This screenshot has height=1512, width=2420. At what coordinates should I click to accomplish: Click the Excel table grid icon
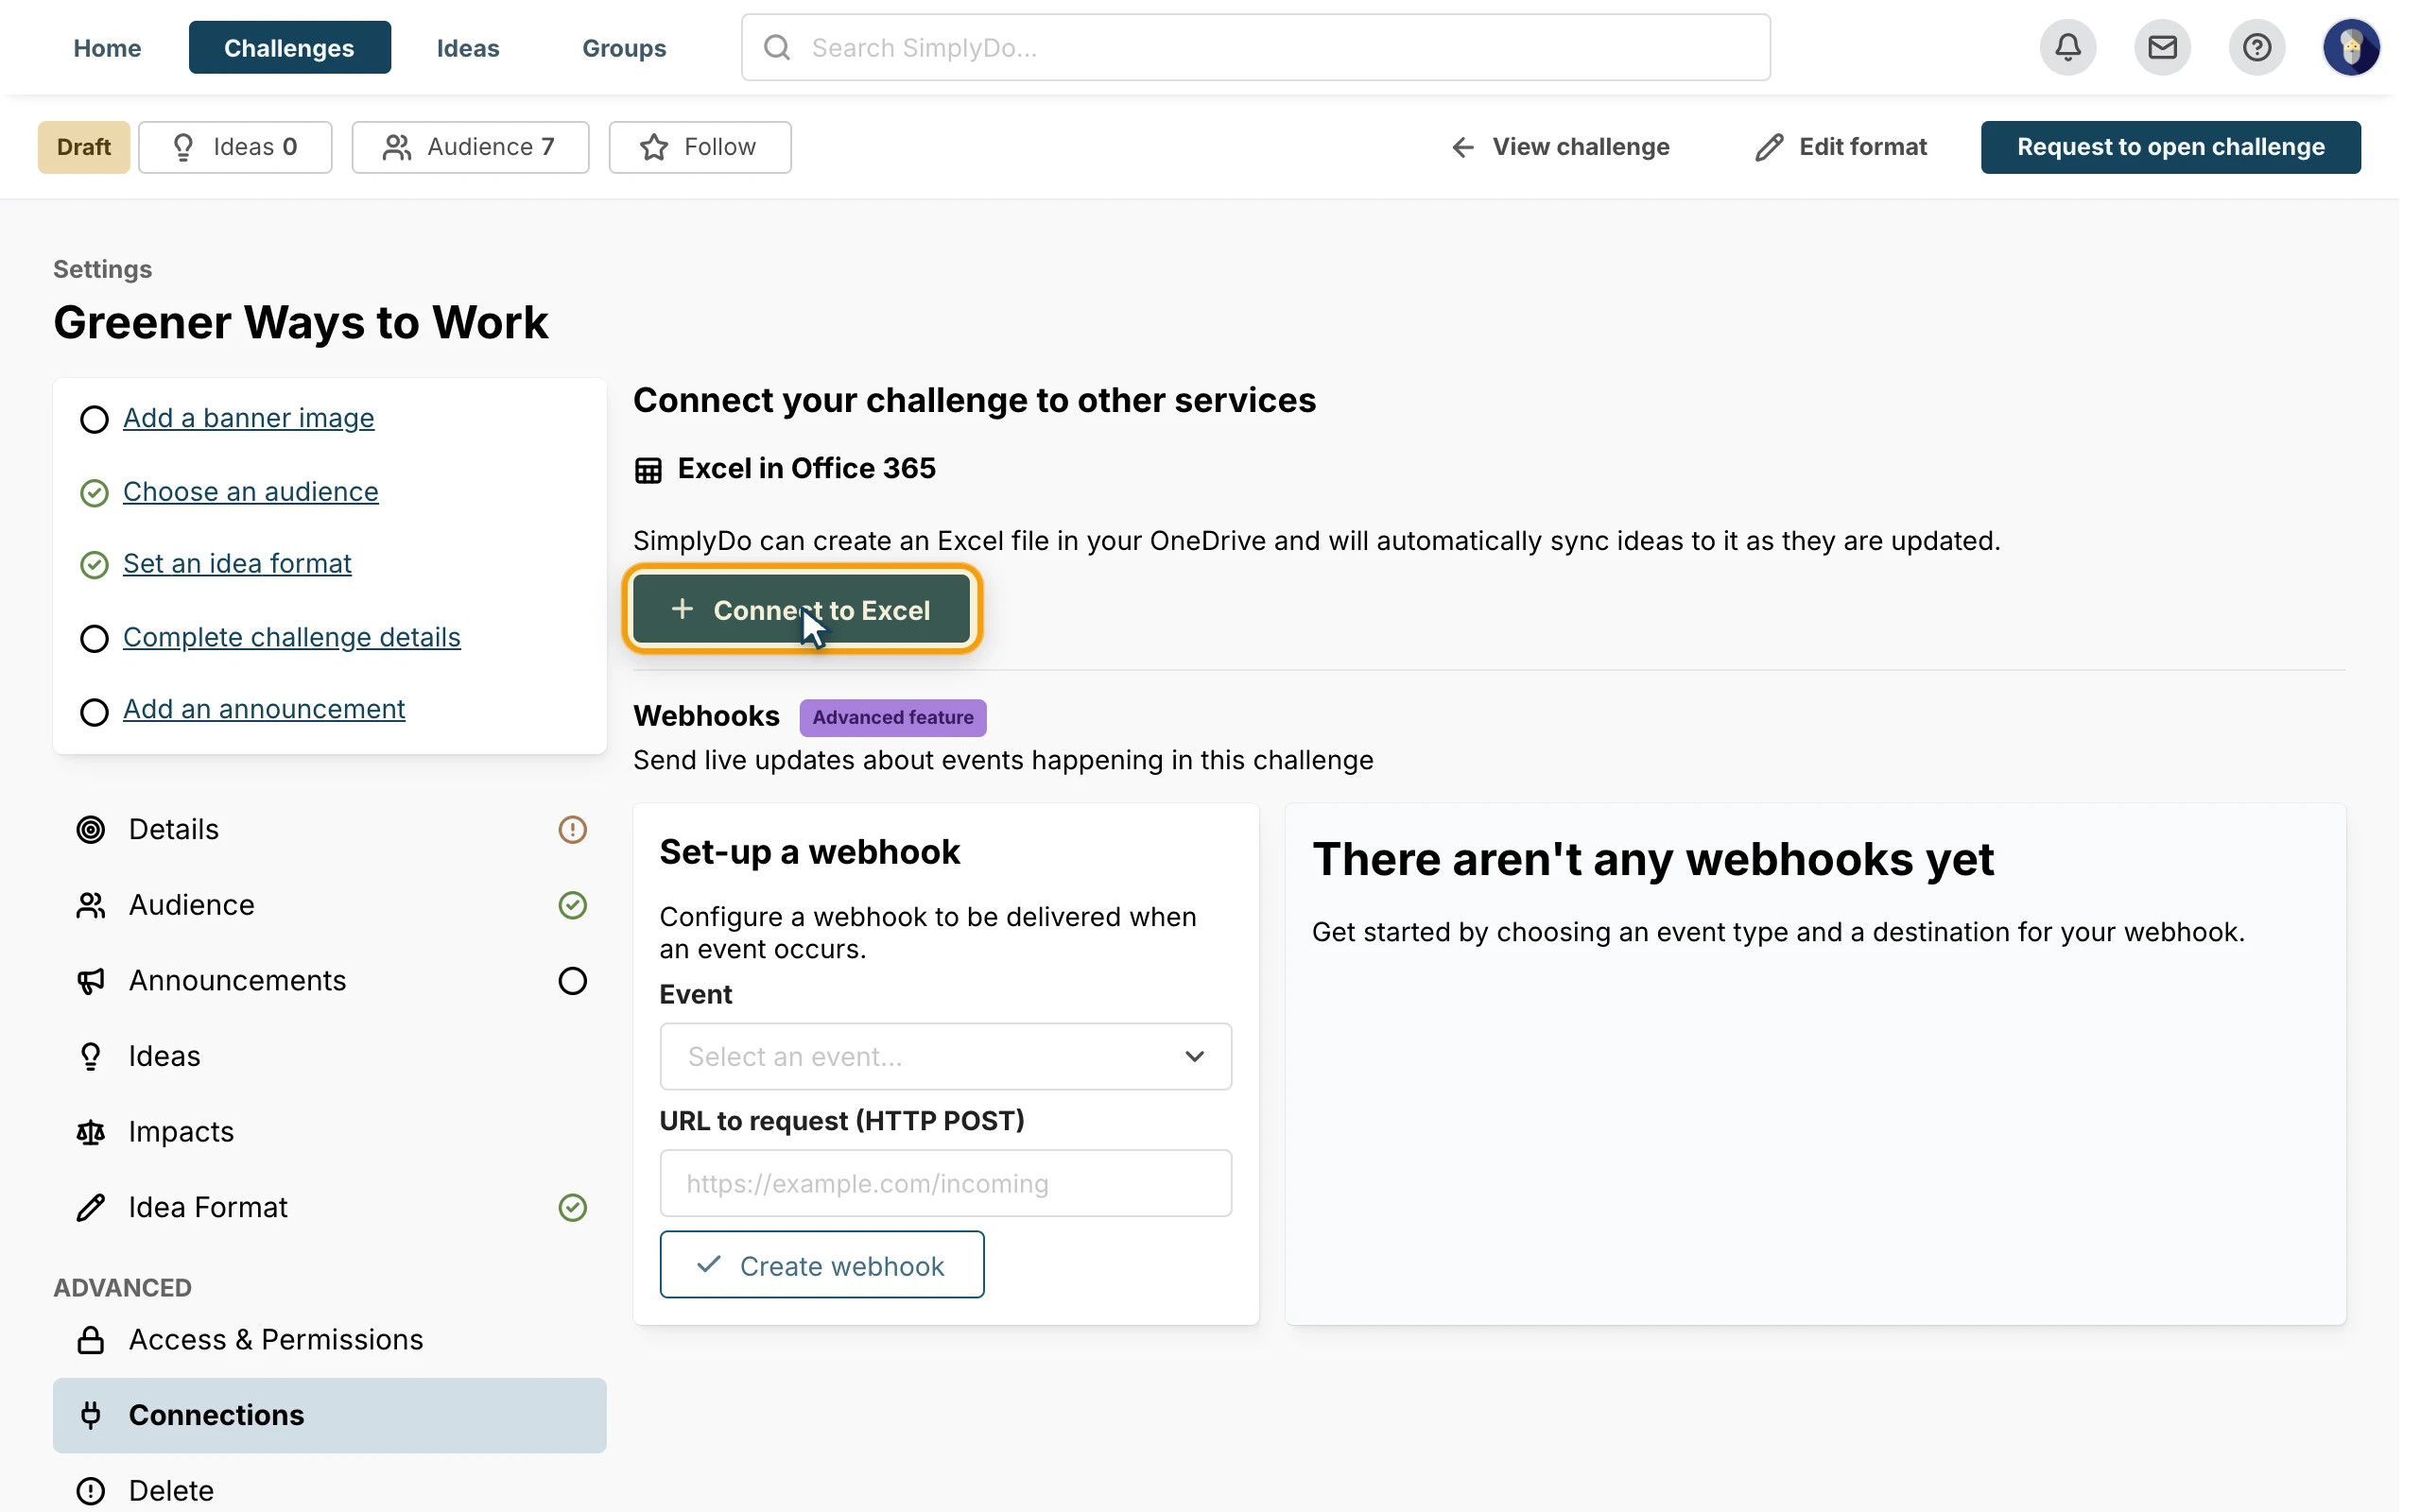pyautogui.click(x=648, y=470)
